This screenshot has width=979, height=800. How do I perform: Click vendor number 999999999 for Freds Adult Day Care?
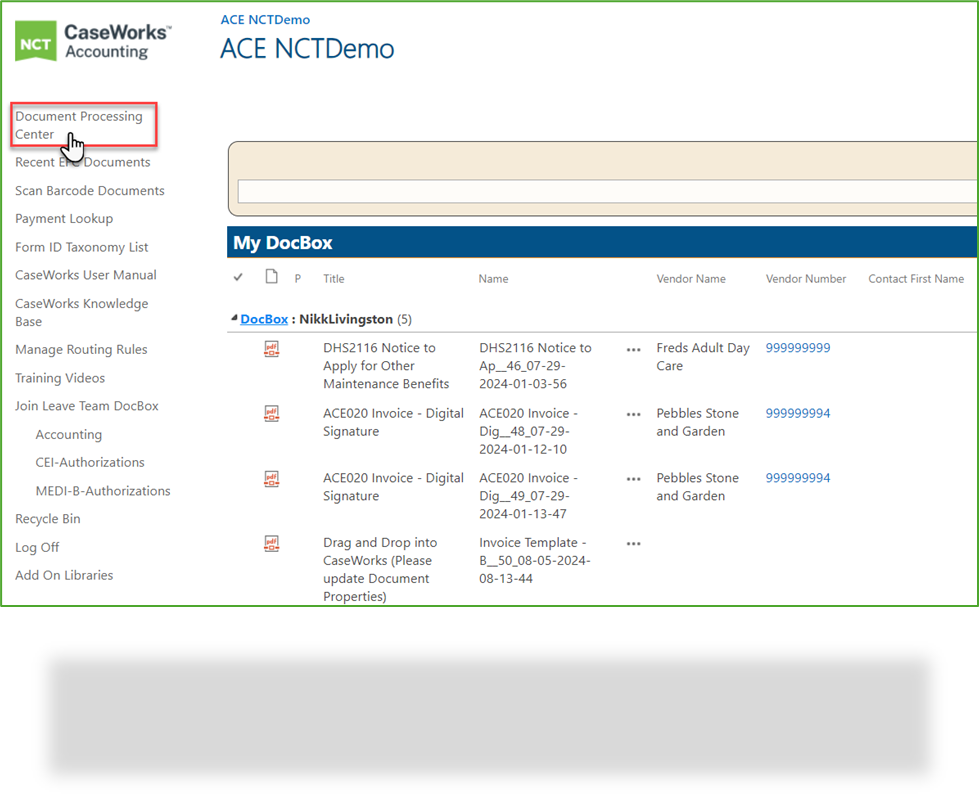(x=797, y=348)
